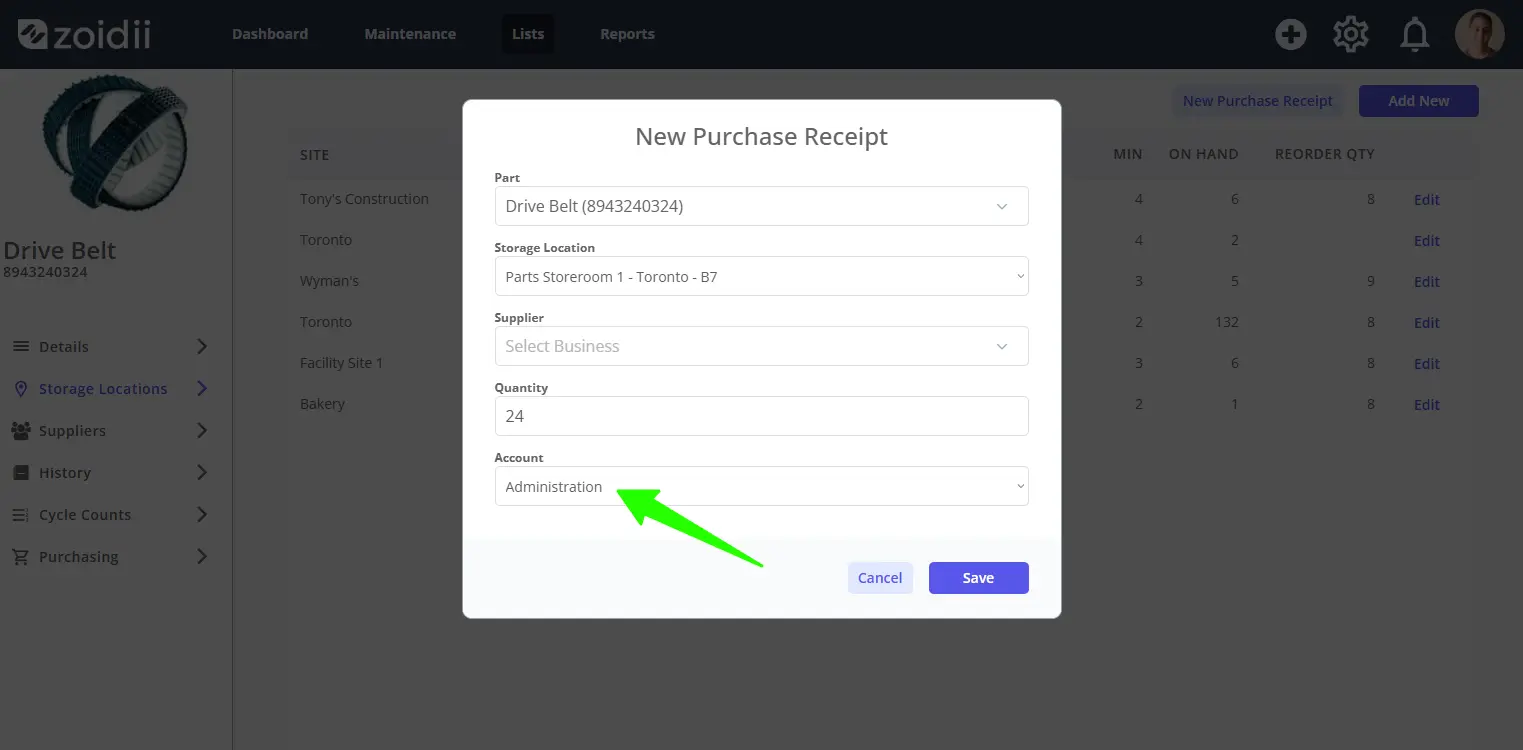Click the REORDER QTY column header
1523x750 pixels.
(1324, 154)
